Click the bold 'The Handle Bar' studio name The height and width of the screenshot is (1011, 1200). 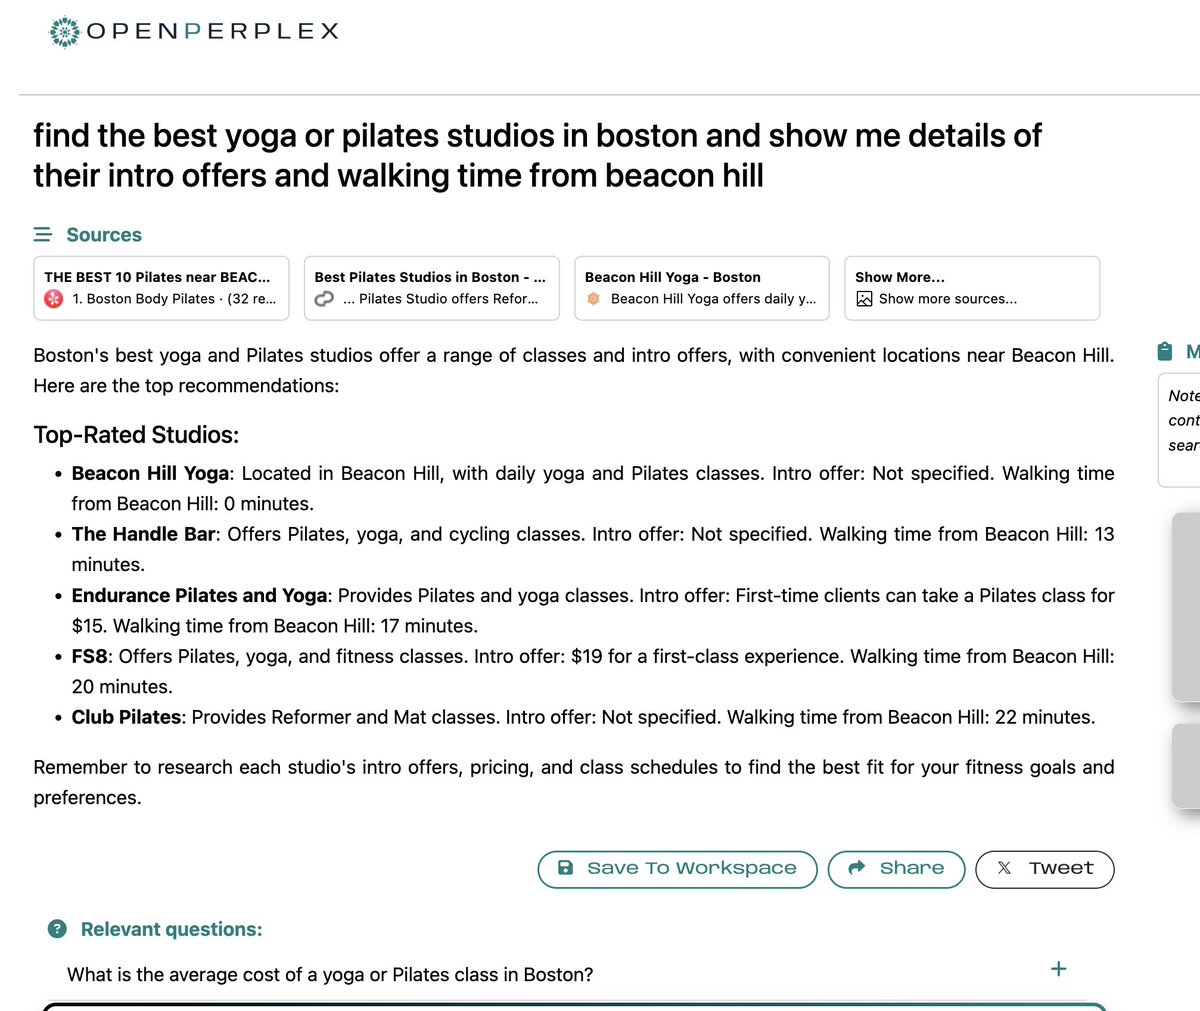click(144, 534)
